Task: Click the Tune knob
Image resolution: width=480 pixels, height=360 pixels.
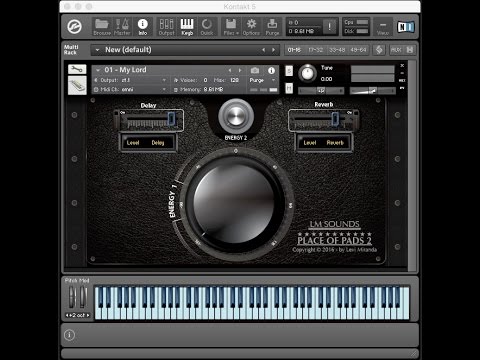Action: (307, 73)
